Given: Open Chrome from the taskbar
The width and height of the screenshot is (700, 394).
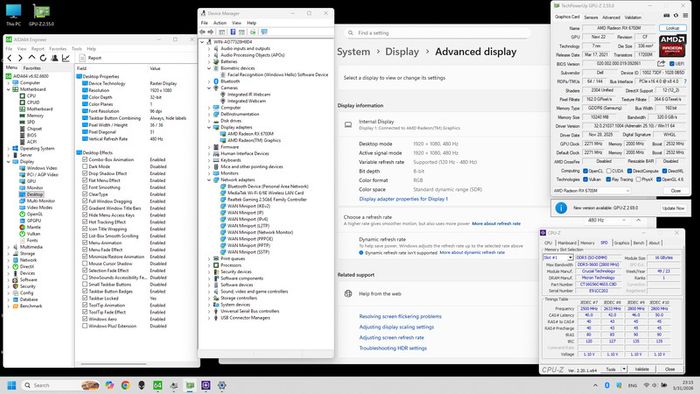Looking at the screenshot, I should coord(125,385).
